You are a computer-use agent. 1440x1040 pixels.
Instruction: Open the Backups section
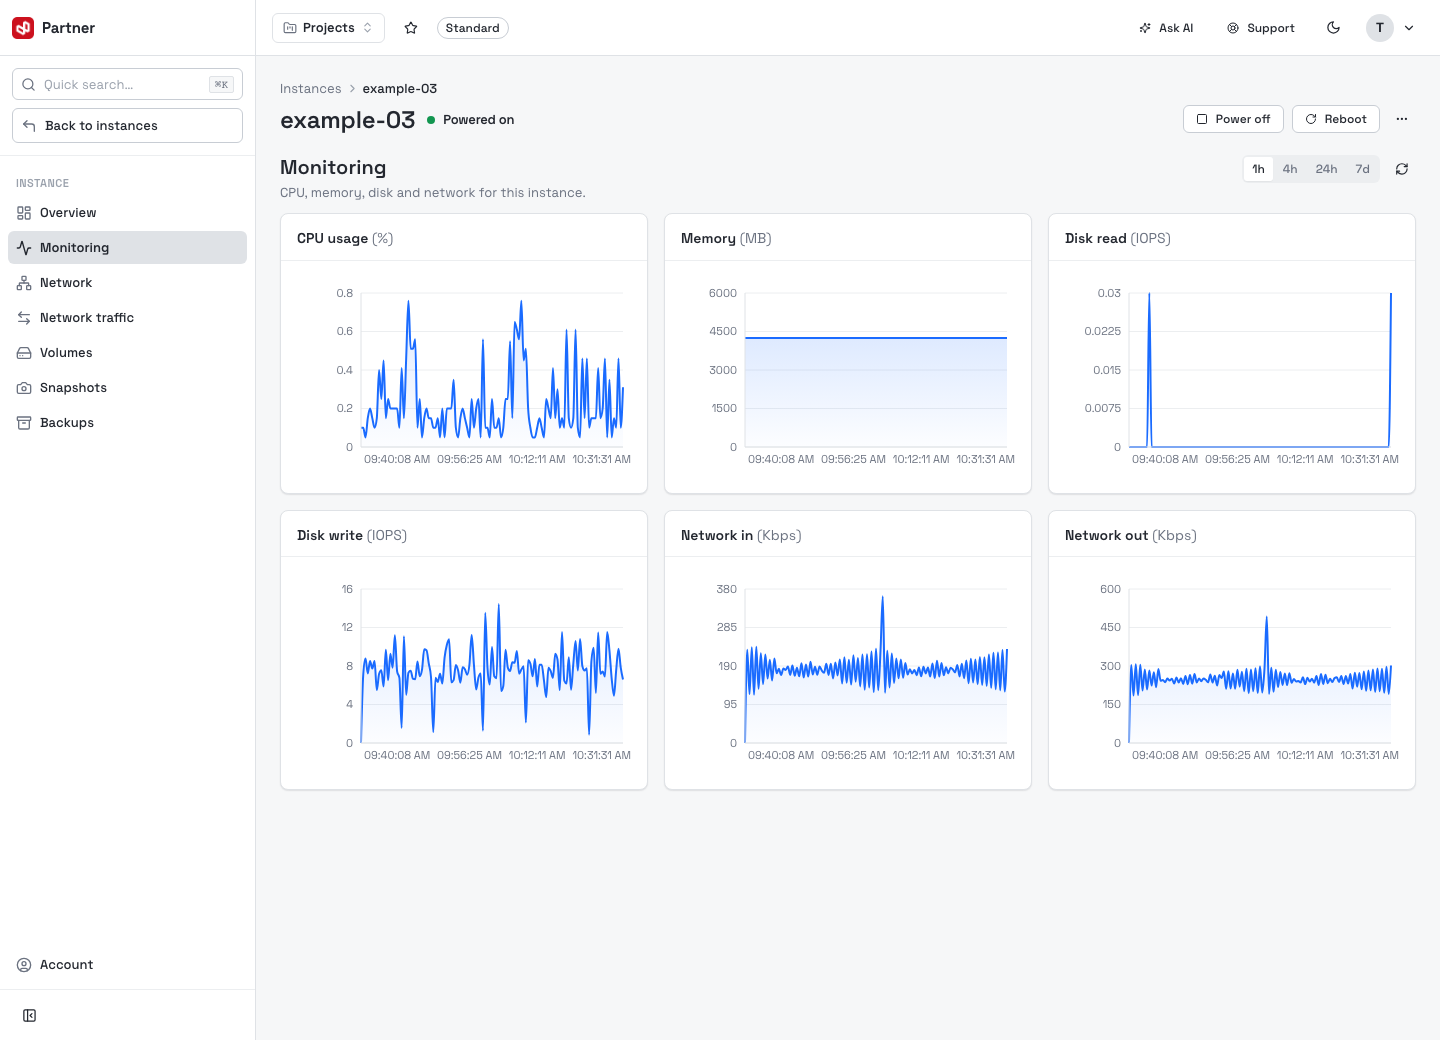click(x=127, y=423)
